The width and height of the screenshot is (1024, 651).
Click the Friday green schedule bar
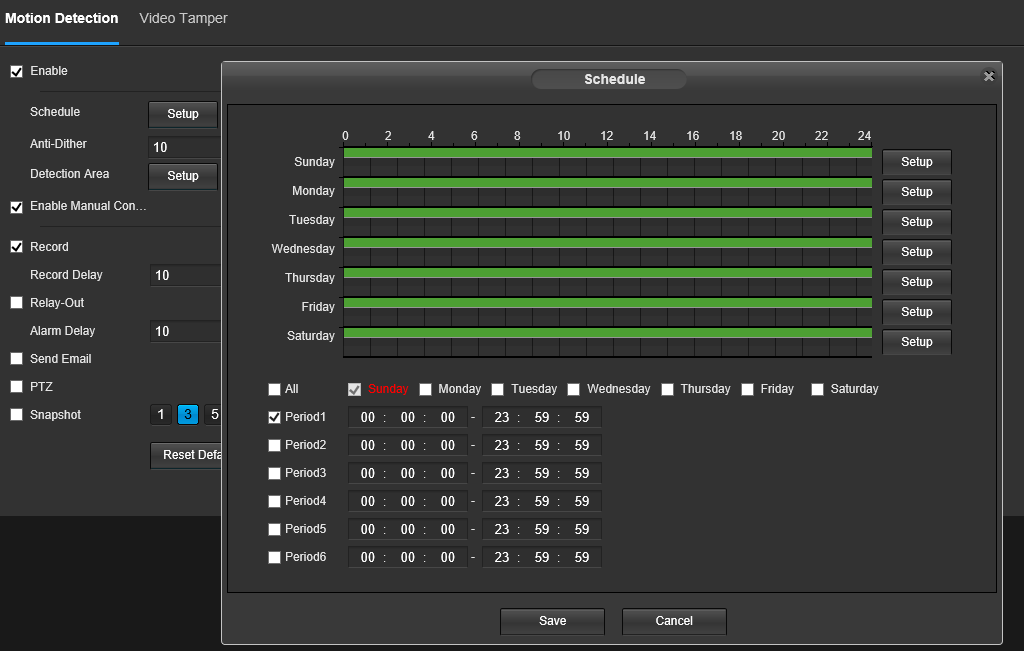(608, 303)
